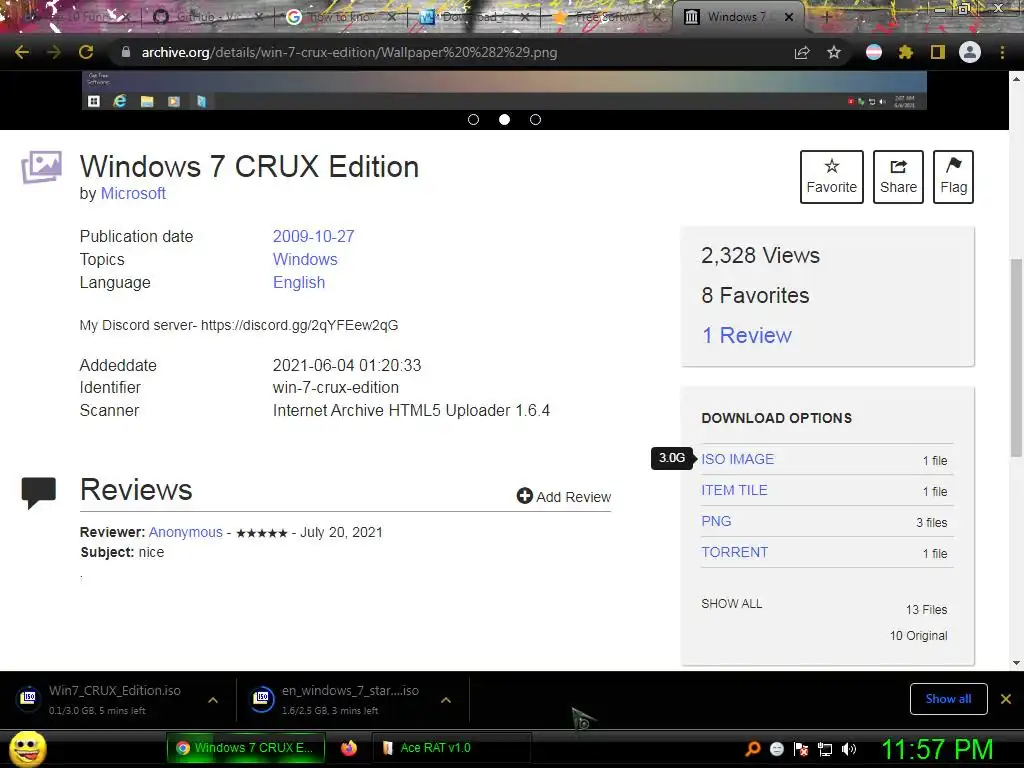Viewport: 1024px width, 768px height.
Task: Open the Windows topic link
Action: tap(305, 259)
